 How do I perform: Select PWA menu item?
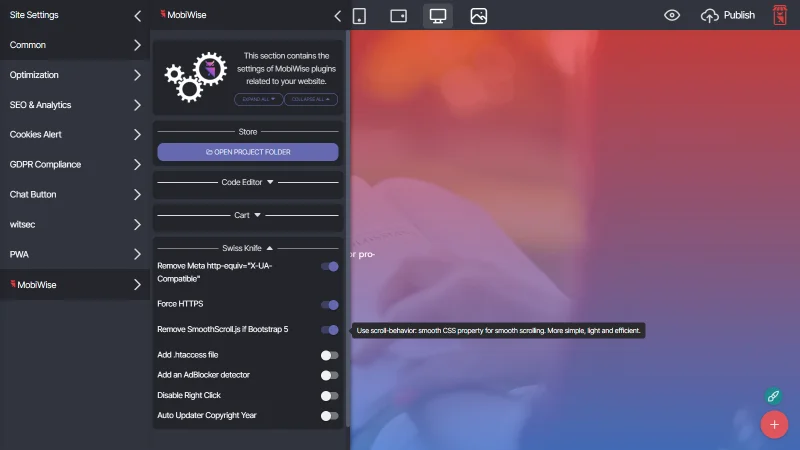click(x=75, y=254)
